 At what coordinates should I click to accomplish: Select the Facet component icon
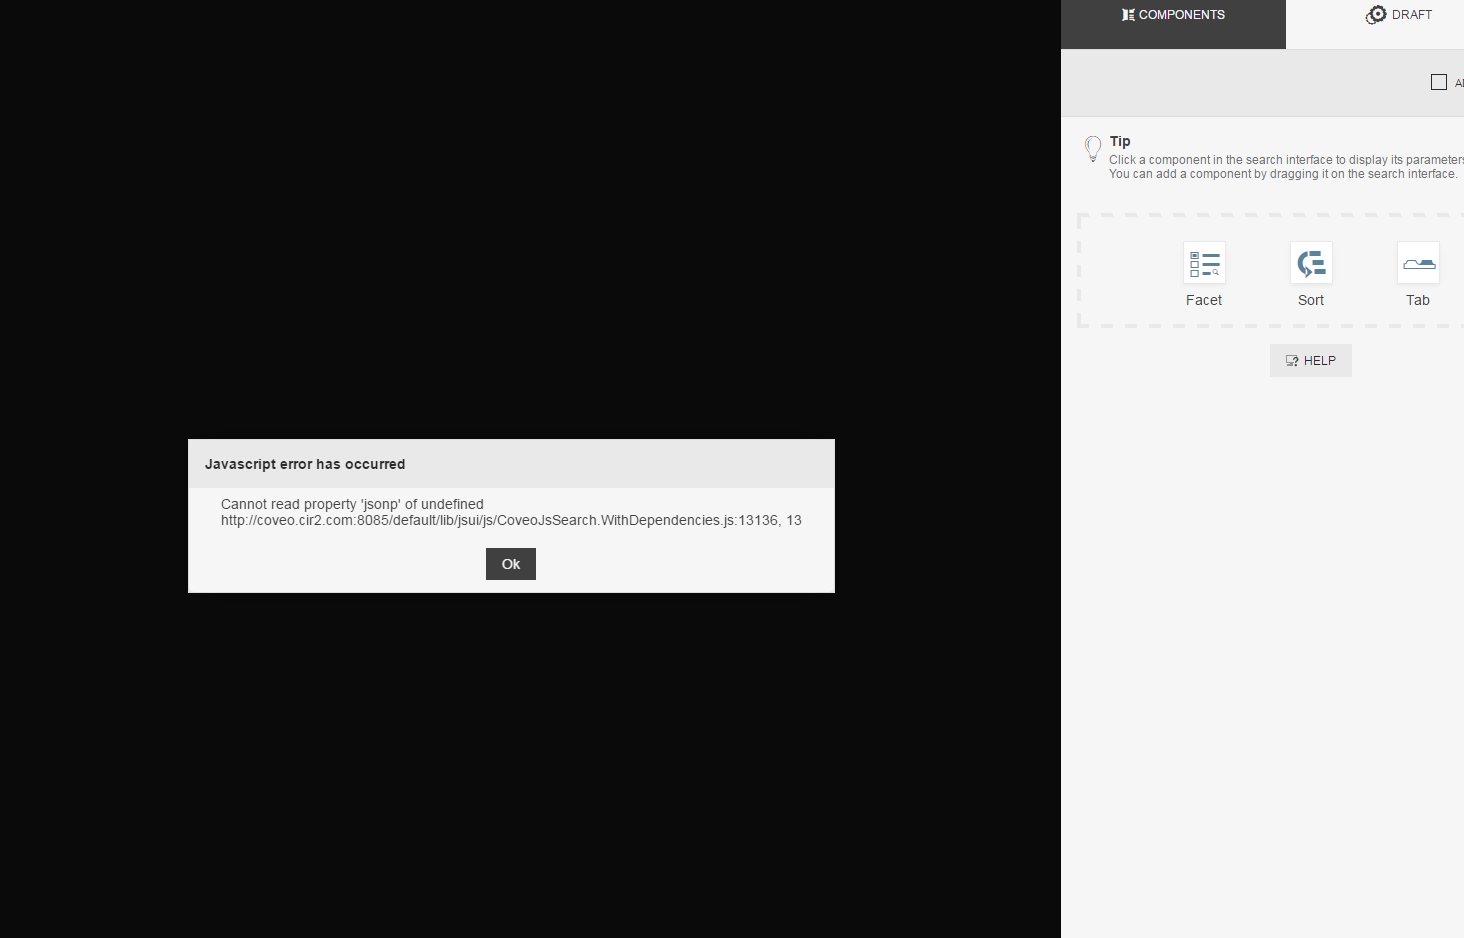pyautogui.click(x=1204, y=263)
